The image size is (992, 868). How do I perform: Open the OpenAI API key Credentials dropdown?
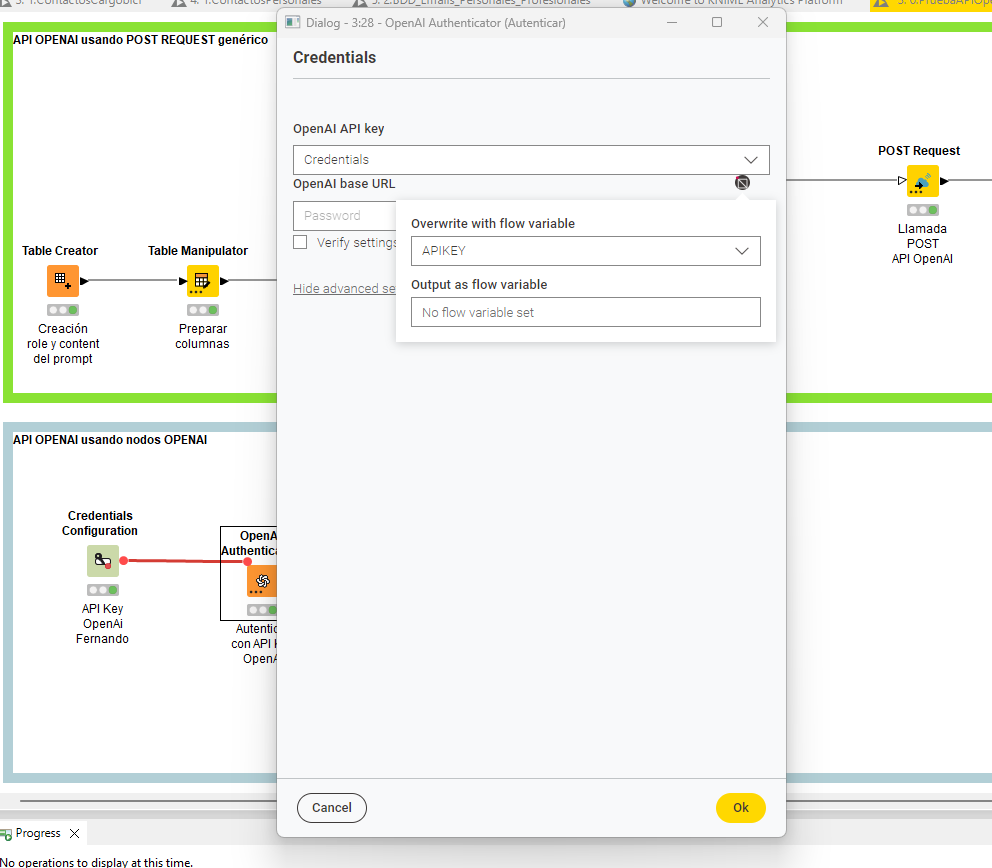coord(531,160)
